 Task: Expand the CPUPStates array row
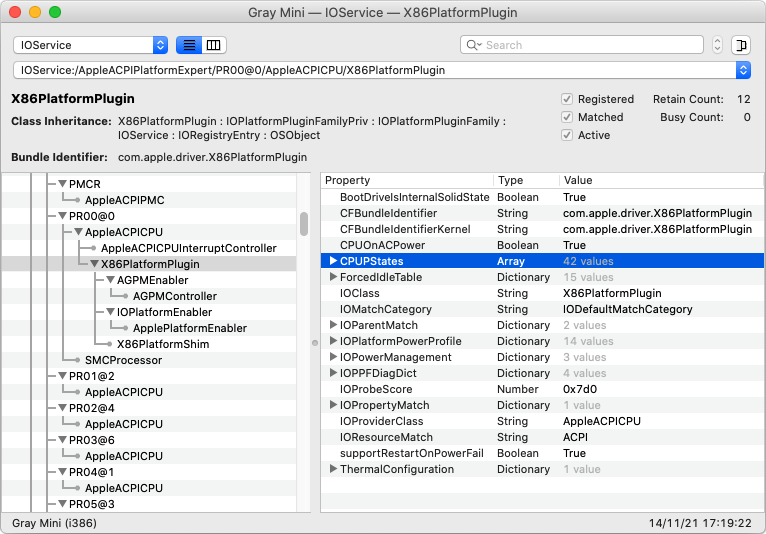(x=333, y=261)
